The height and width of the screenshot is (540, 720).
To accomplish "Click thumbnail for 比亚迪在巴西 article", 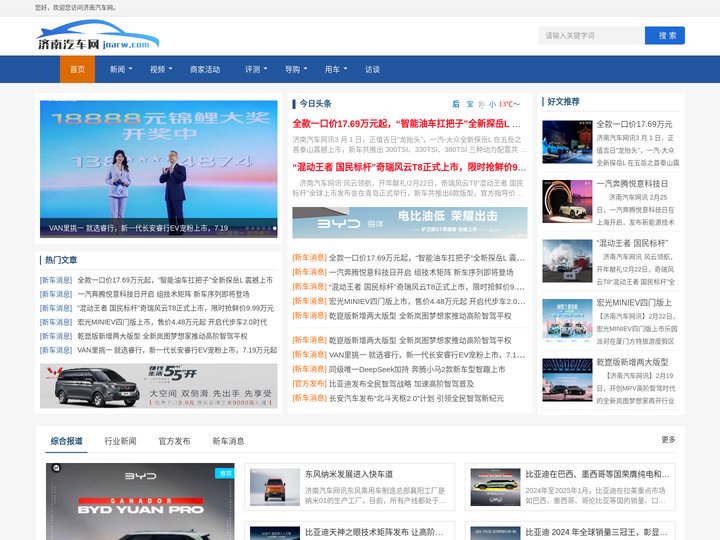I will tap(495, 487).
